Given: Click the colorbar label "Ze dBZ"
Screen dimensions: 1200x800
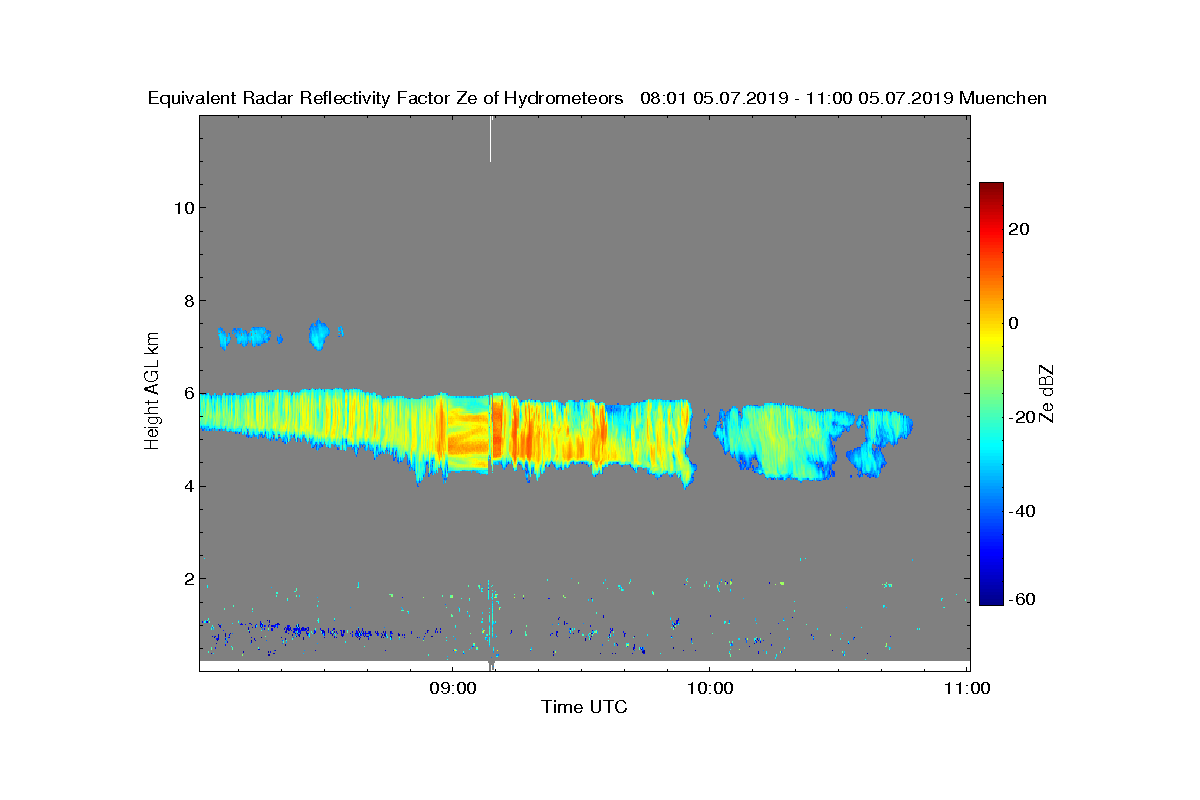Looking at the screenshot, I should pos(1048,393).
